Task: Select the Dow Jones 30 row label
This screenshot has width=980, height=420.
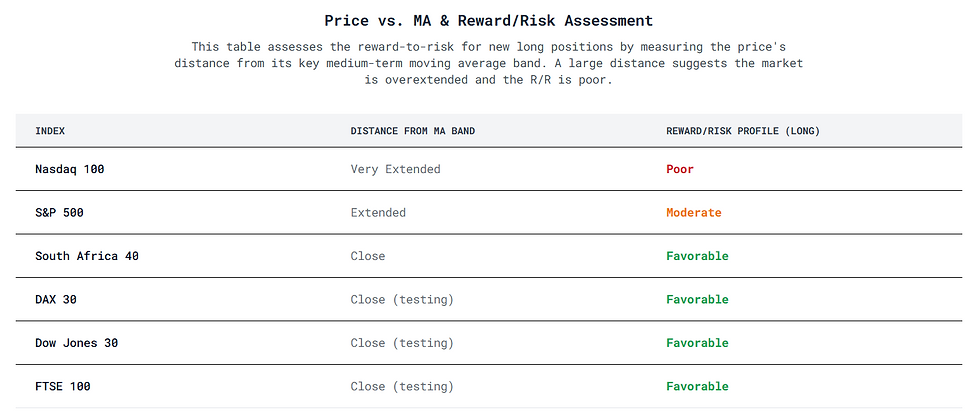Action: [x=77, y=343]
